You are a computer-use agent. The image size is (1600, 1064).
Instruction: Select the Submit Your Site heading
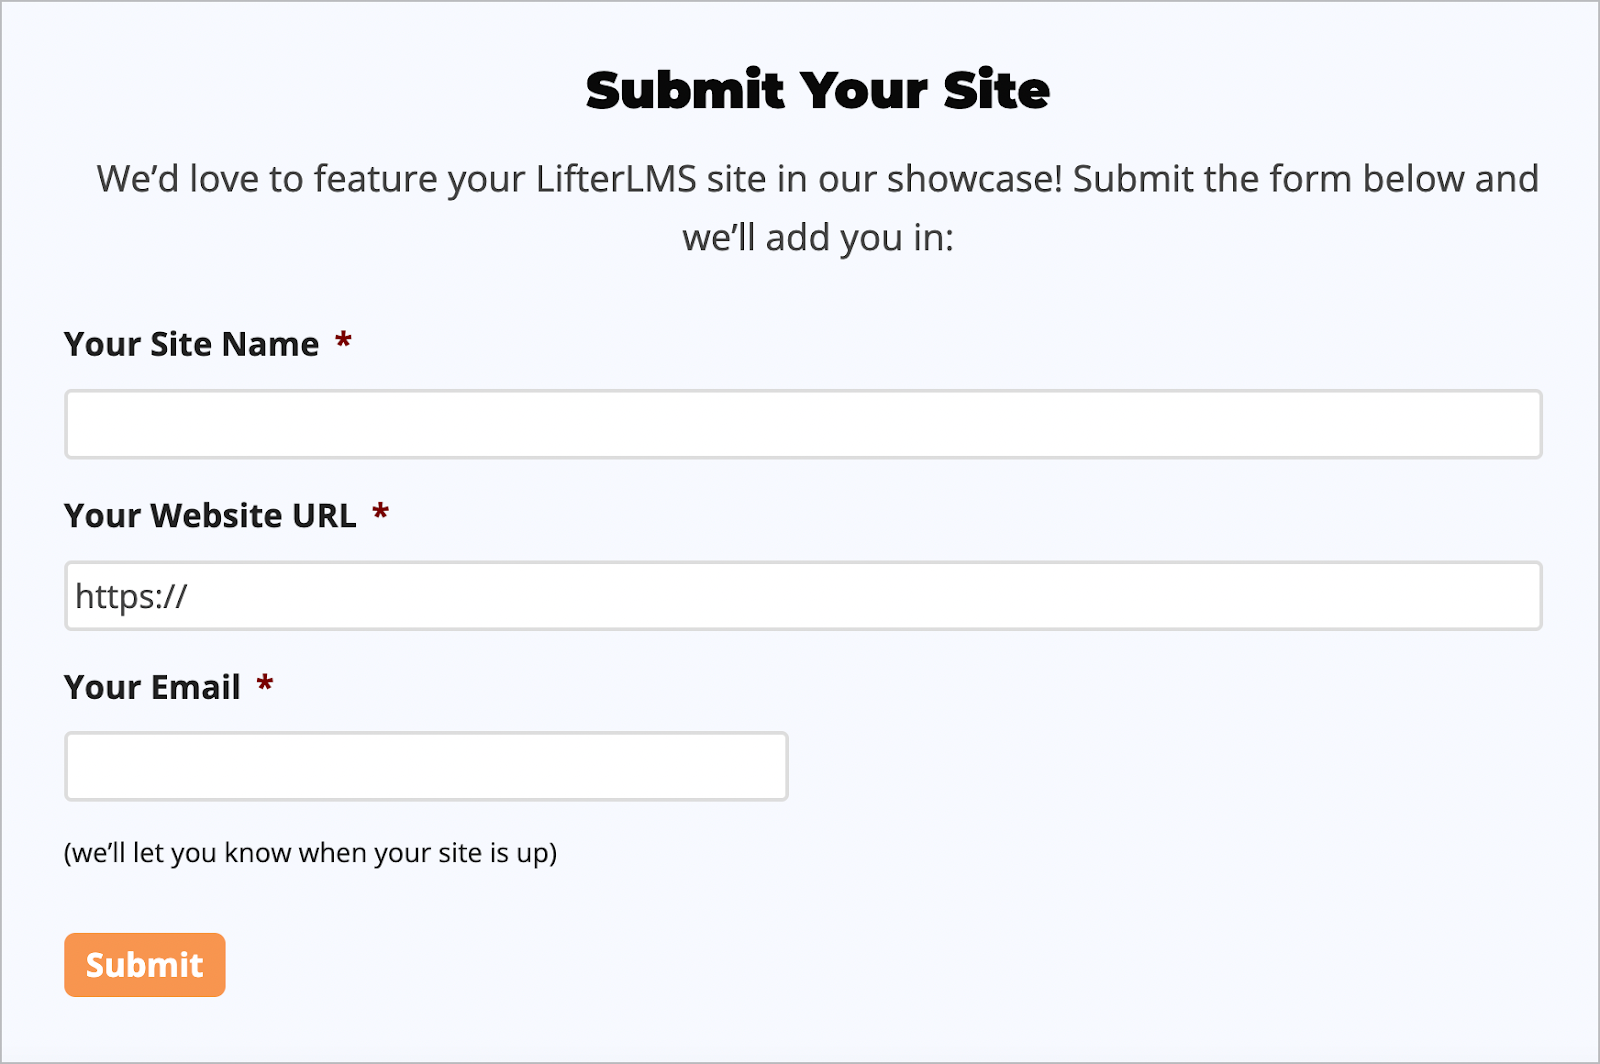(817, 90)
